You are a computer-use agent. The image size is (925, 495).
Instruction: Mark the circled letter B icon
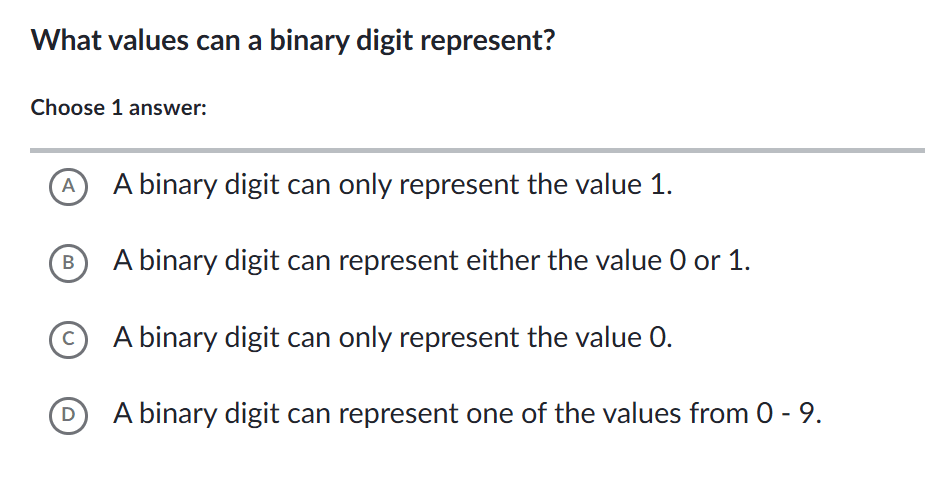point(68,261)
